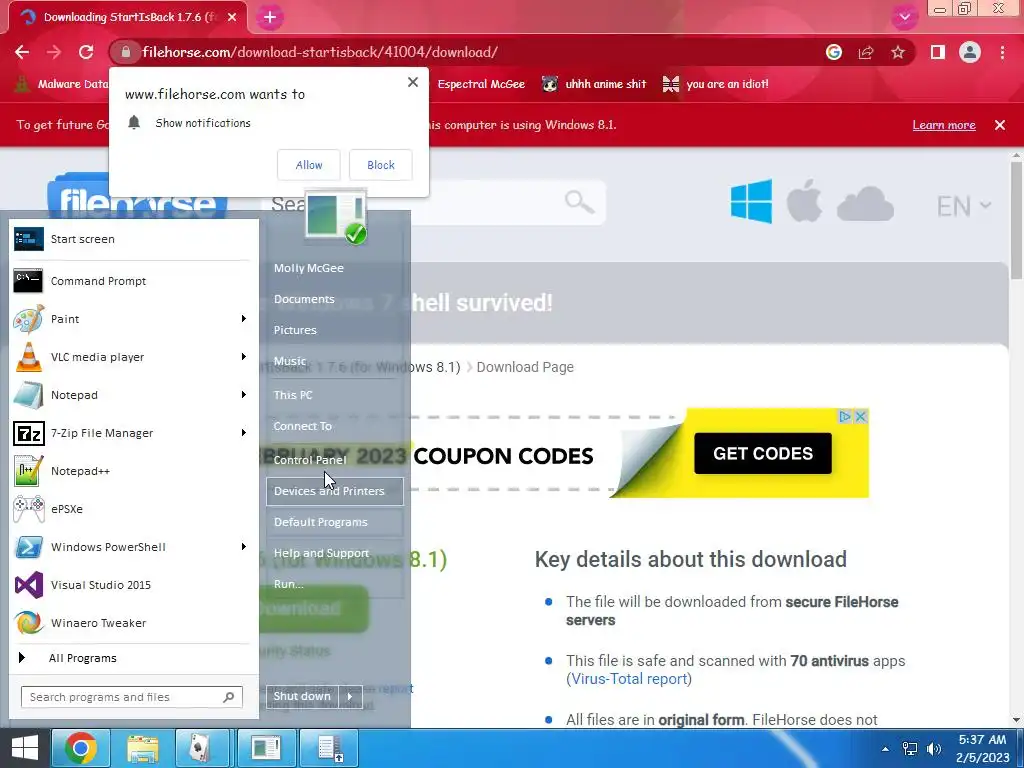Open EN language dropdown
This screenshot has width=1024, height=768.
[x=963, y=206]
